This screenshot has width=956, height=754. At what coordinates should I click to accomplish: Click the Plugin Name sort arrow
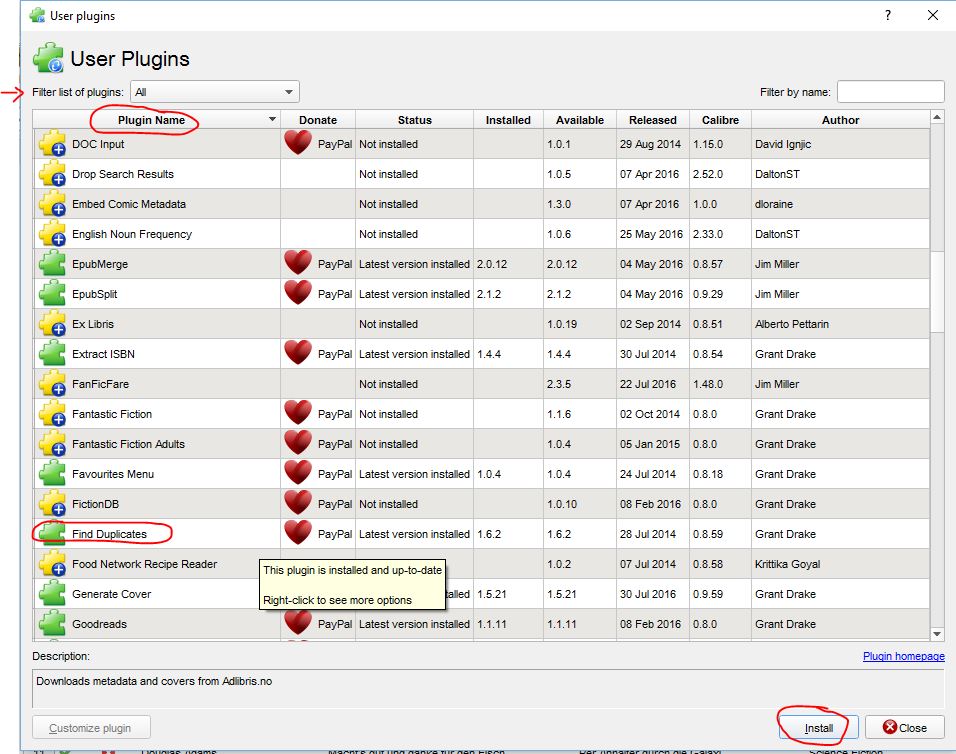pos(273,119)
